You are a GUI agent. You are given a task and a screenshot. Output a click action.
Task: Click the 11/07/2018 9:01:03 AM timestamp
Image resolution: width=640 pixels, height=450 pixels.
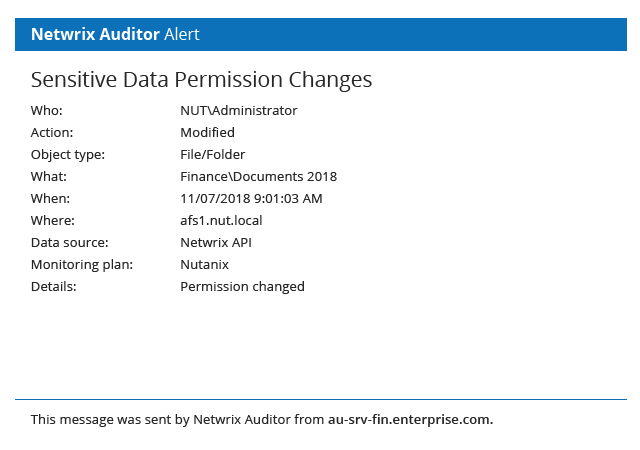(251, 198)
